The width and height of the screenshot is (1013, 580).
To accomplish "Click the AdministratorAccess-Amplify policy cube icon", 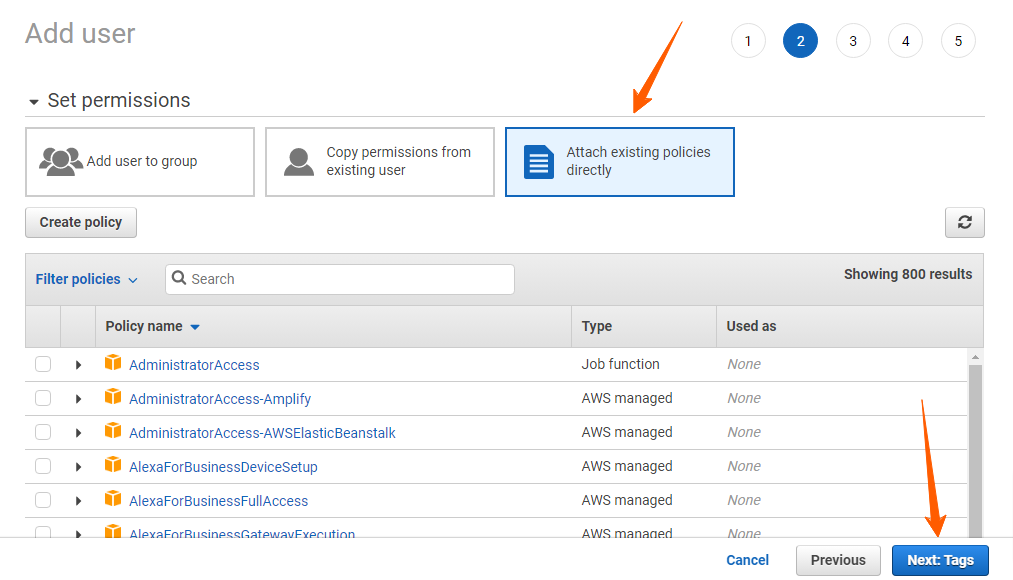I will click(113, 397).
